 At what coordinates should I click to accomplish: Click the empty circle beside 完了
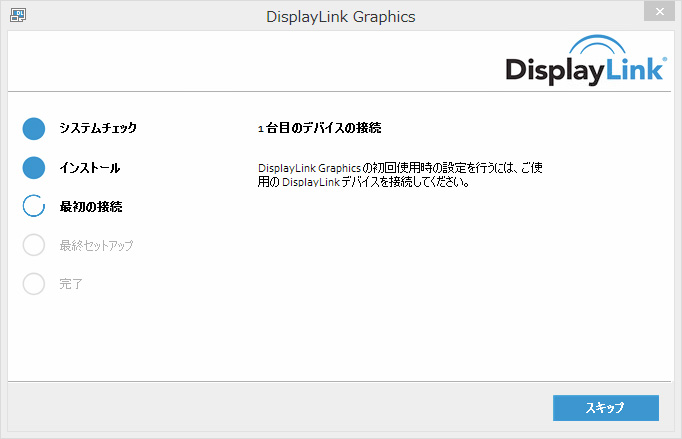(x=34, y=284)
